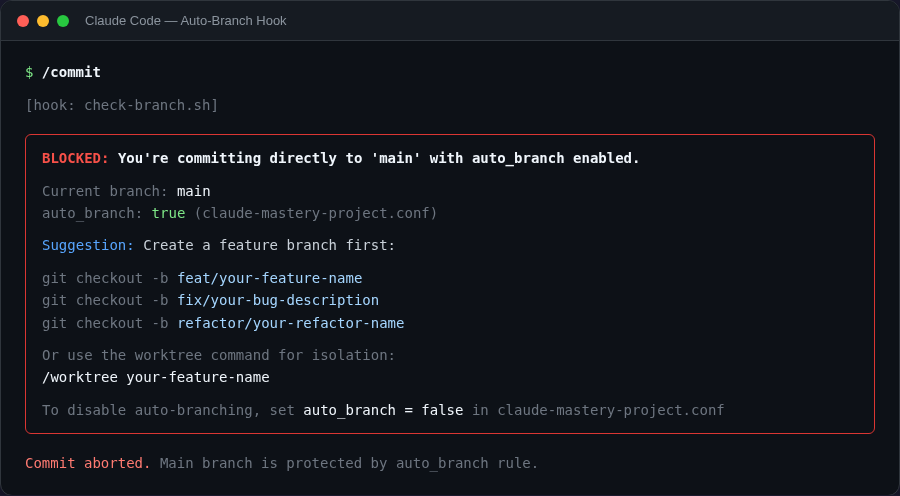900x496 pixels.
Task: Click the yellow minimize window button
Action: pos(43,21)
